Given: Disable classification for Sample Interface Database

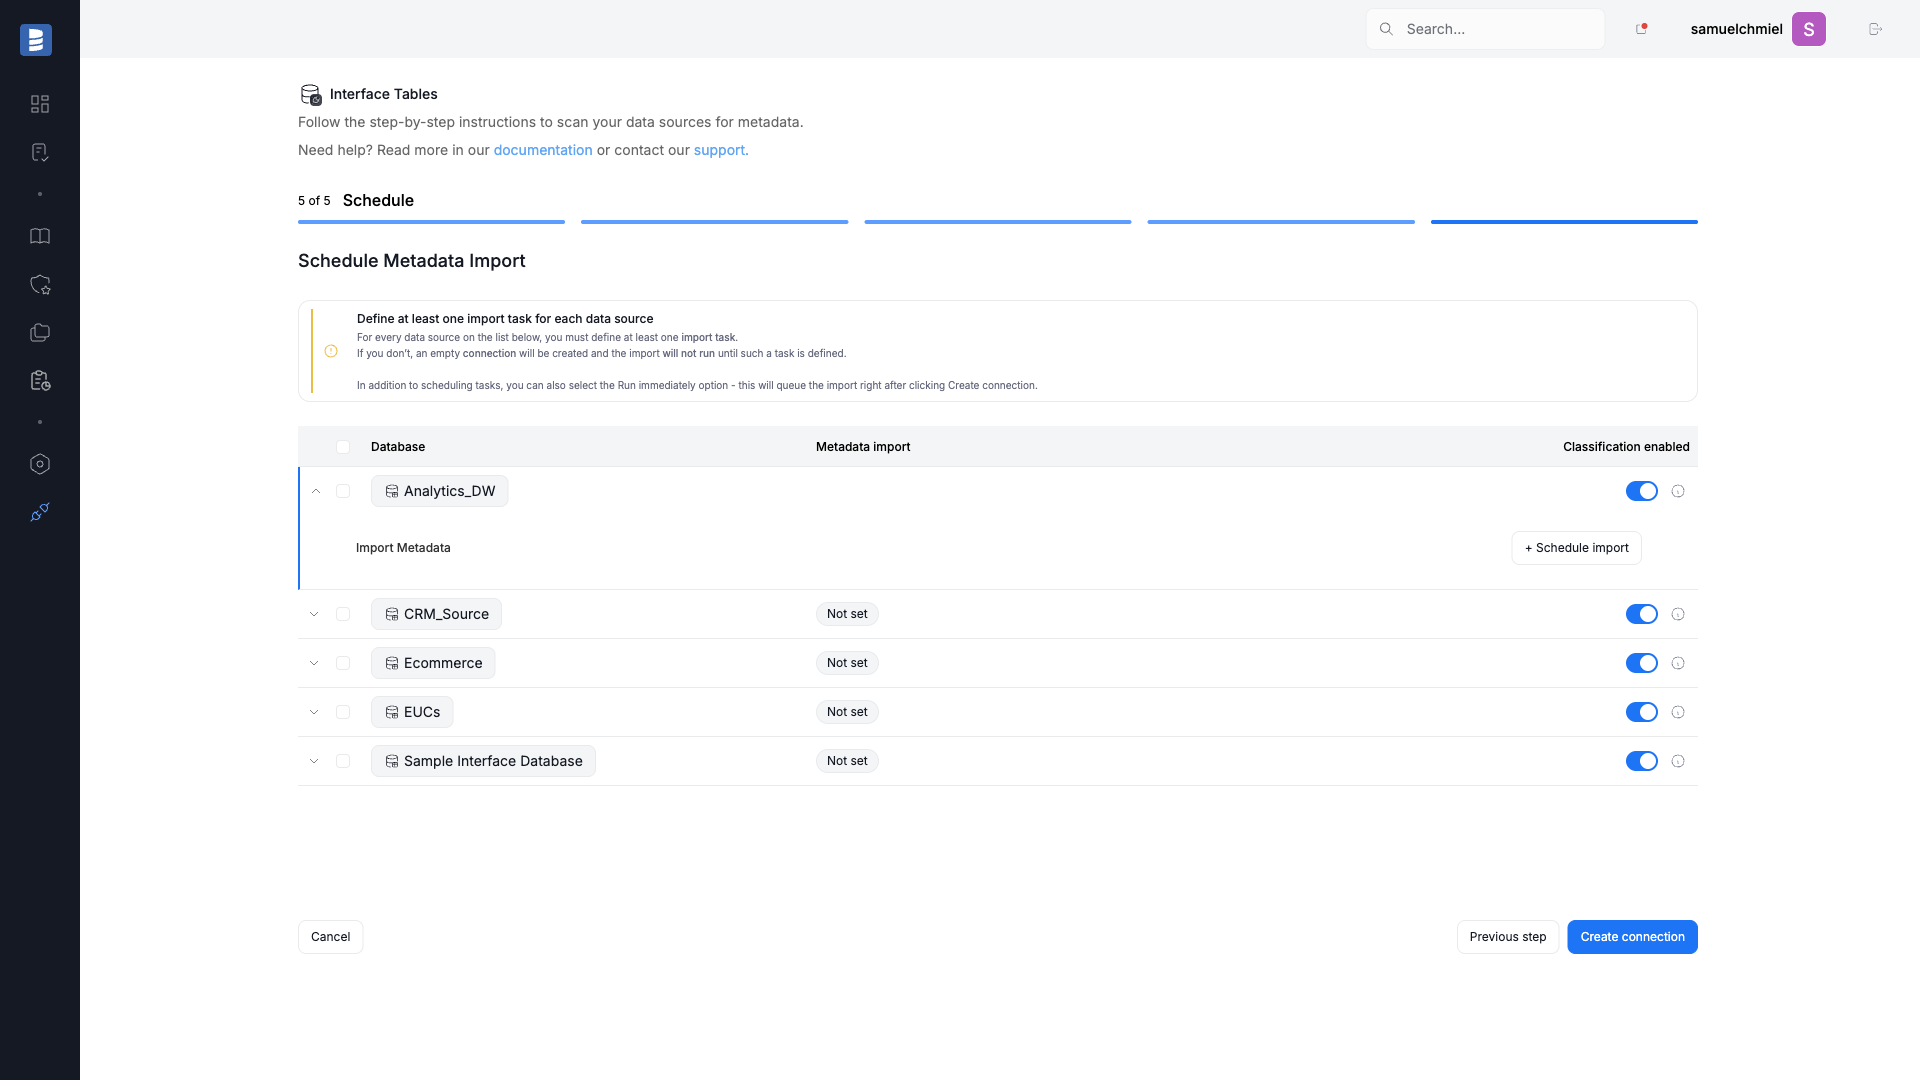Looking at the screenshot, I should click(x=1641, y=761).
